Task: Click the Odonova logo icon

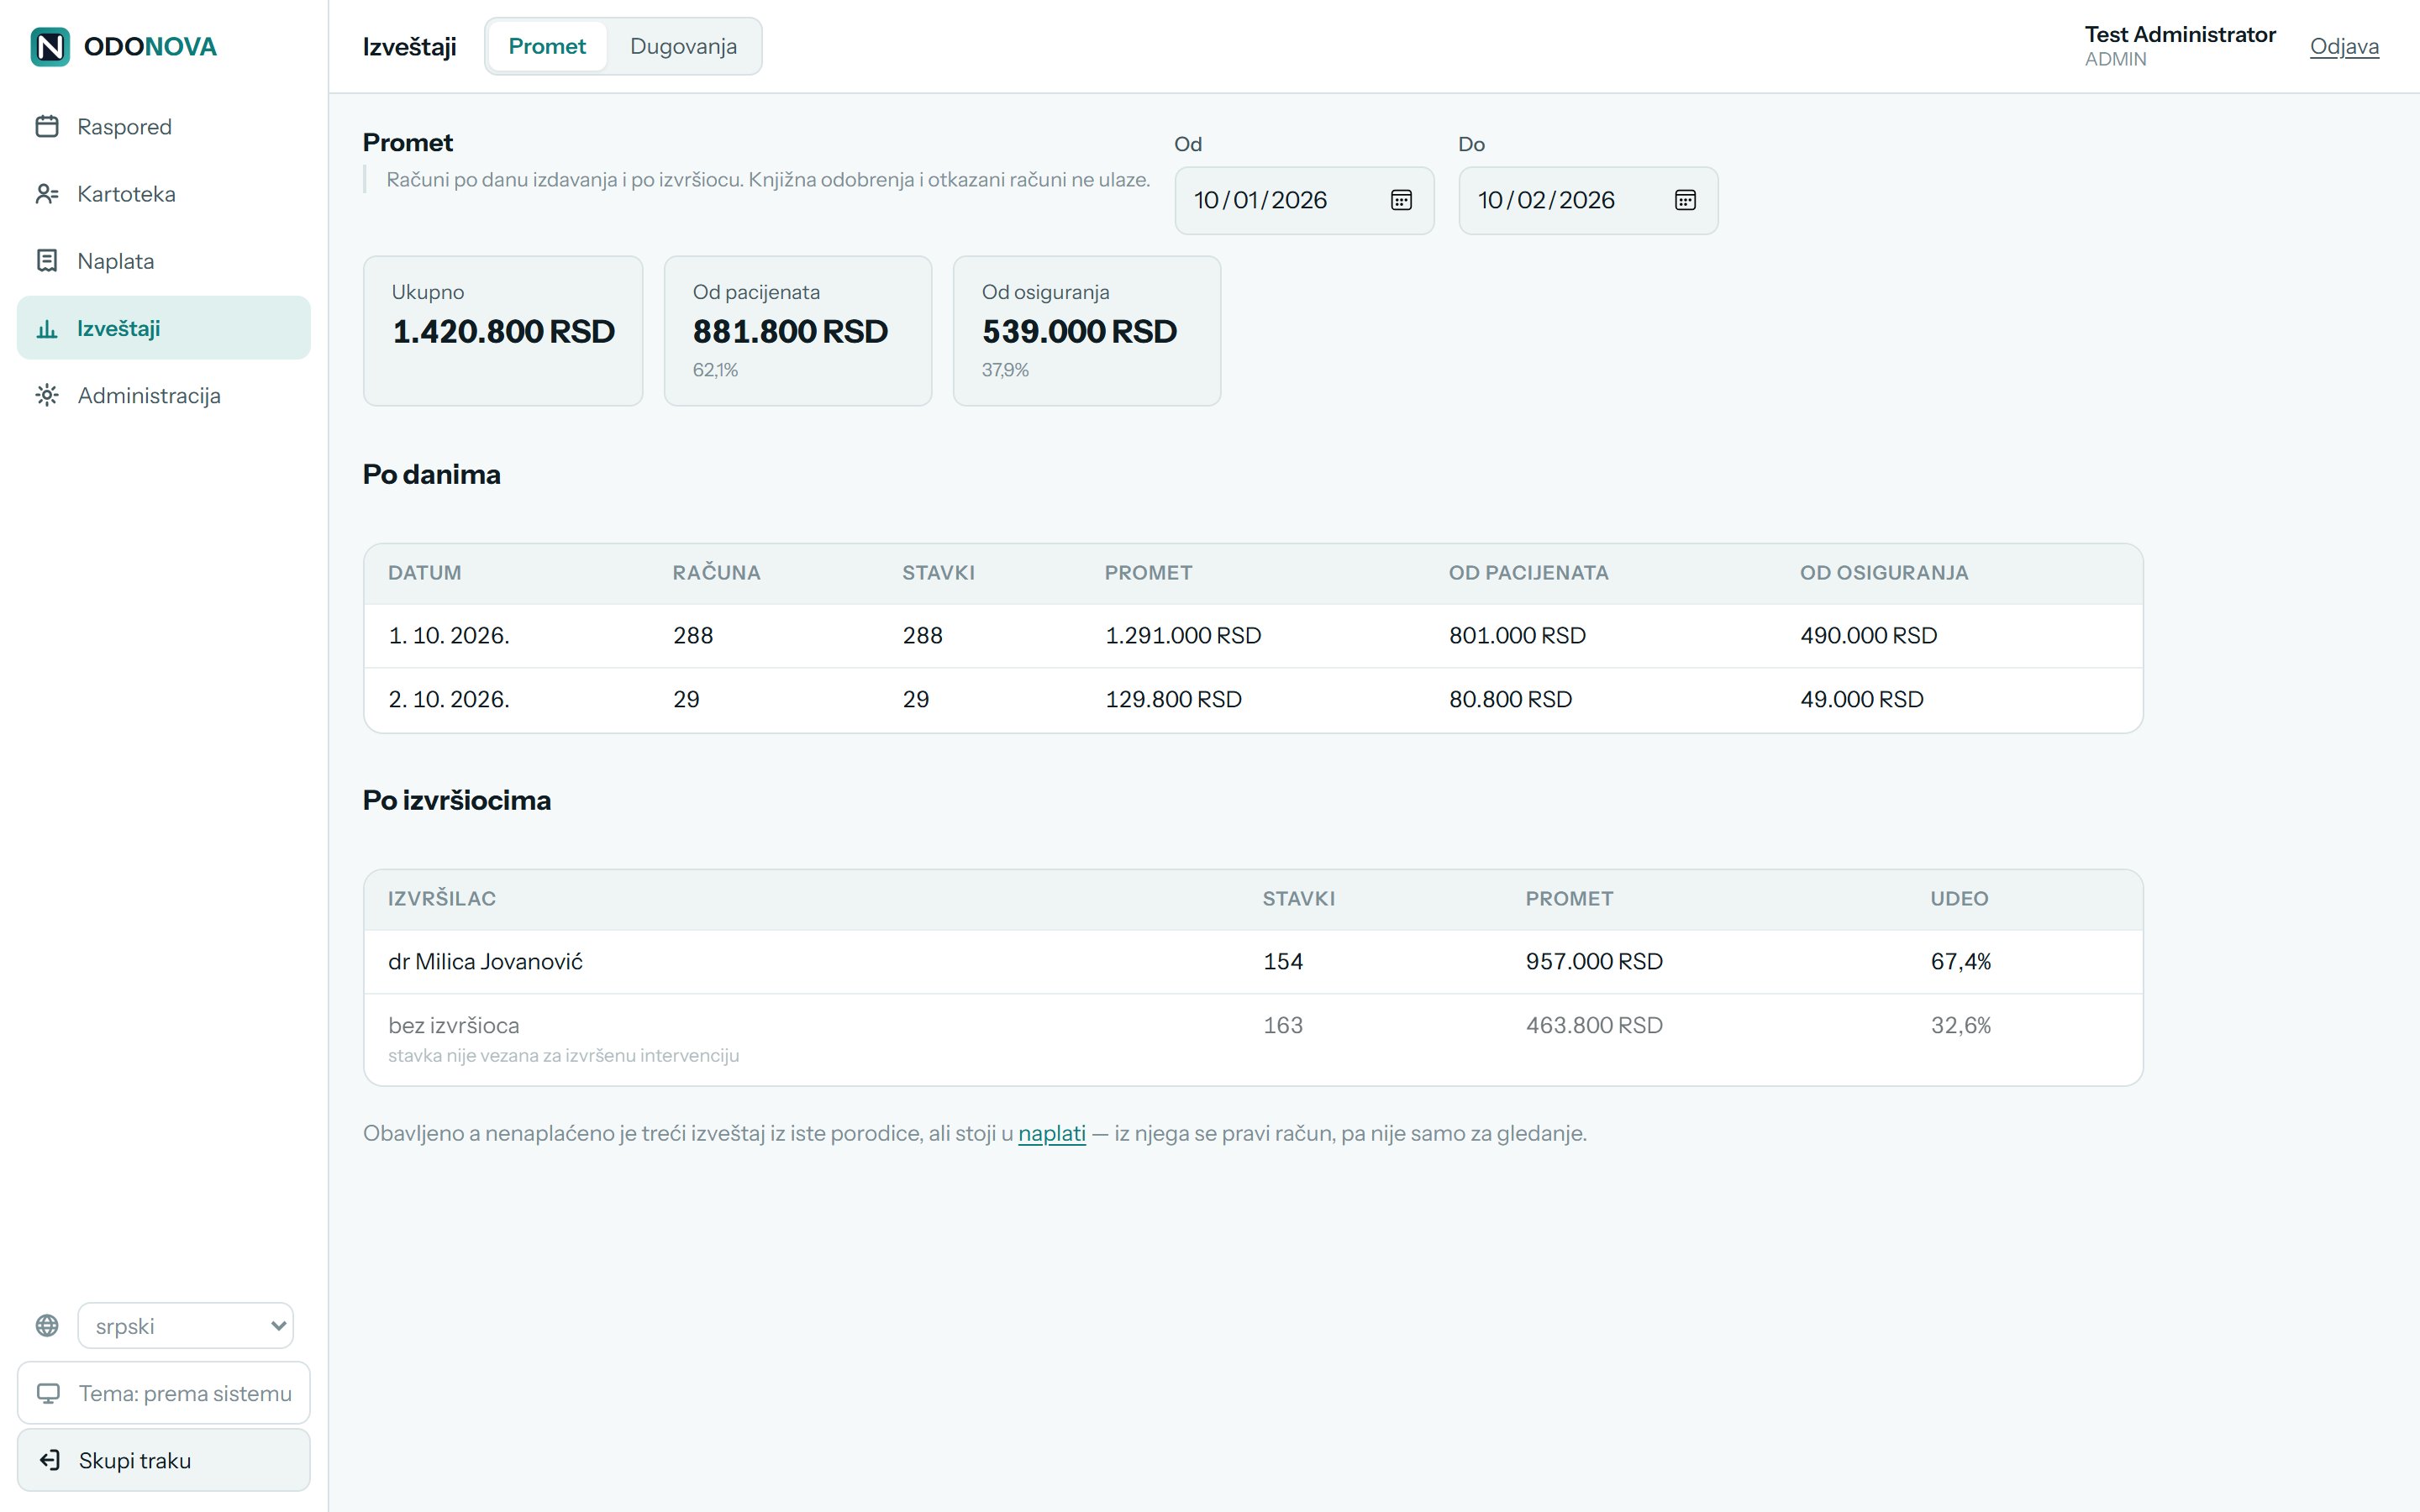Action: pos(50,47)
